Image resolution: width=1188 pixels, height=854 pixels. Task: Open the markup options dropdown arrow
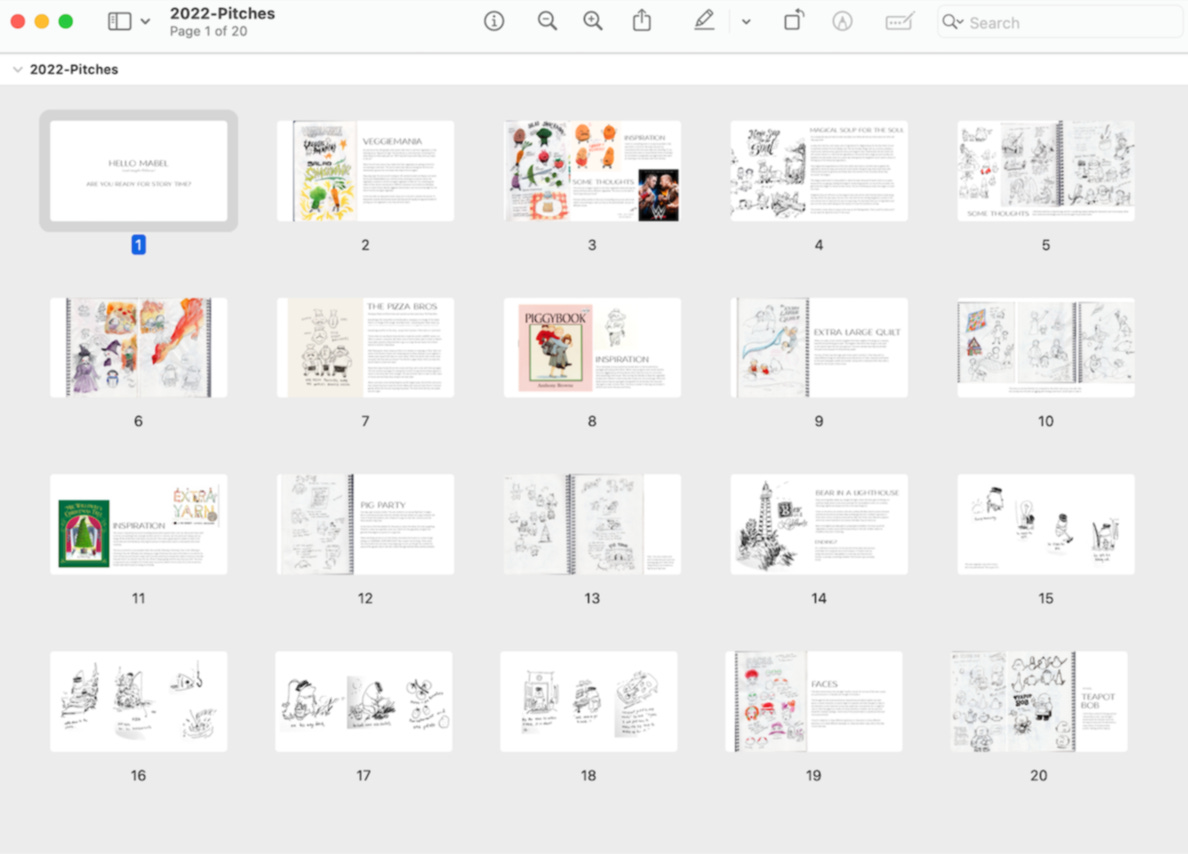click(x=746, y=22)
